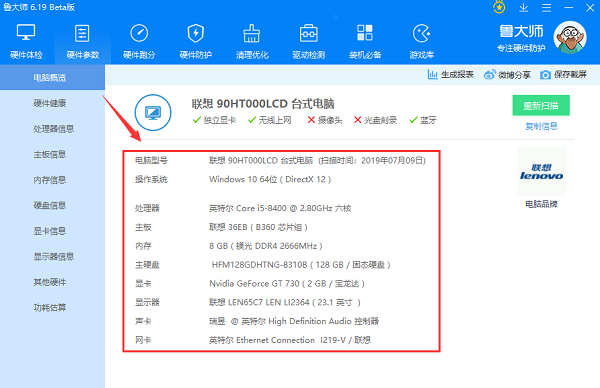Click the 复制信息 copy info link
600x388 pixels.
[541, 126]
